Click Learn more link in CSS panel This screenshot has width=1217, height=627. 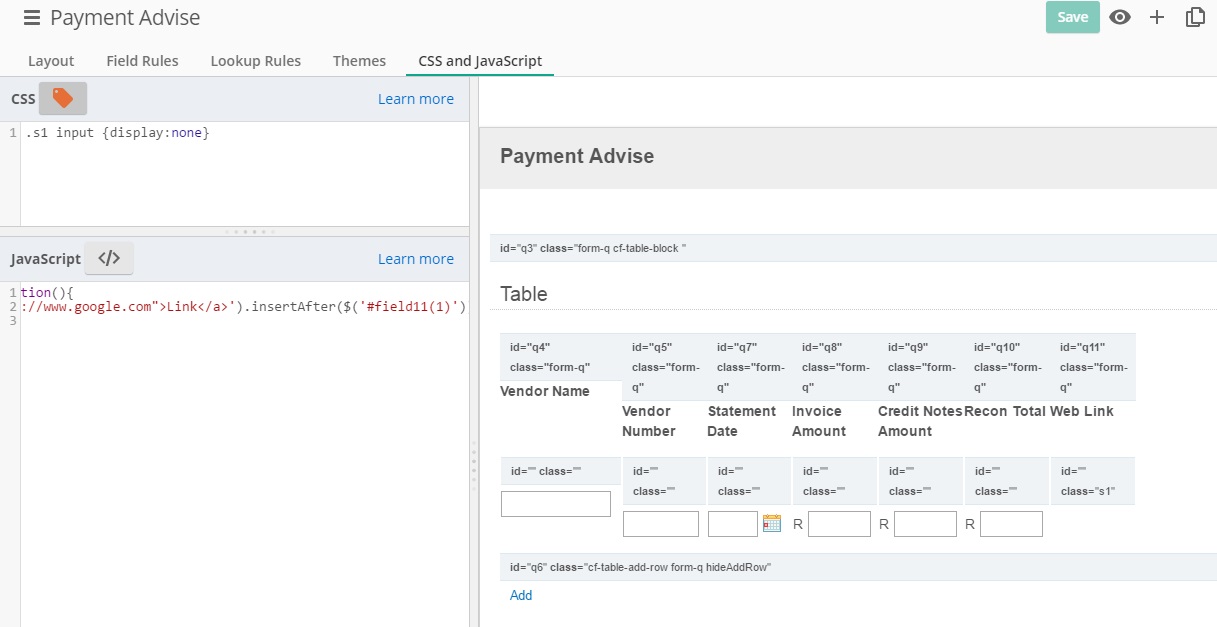pos(415,99)
